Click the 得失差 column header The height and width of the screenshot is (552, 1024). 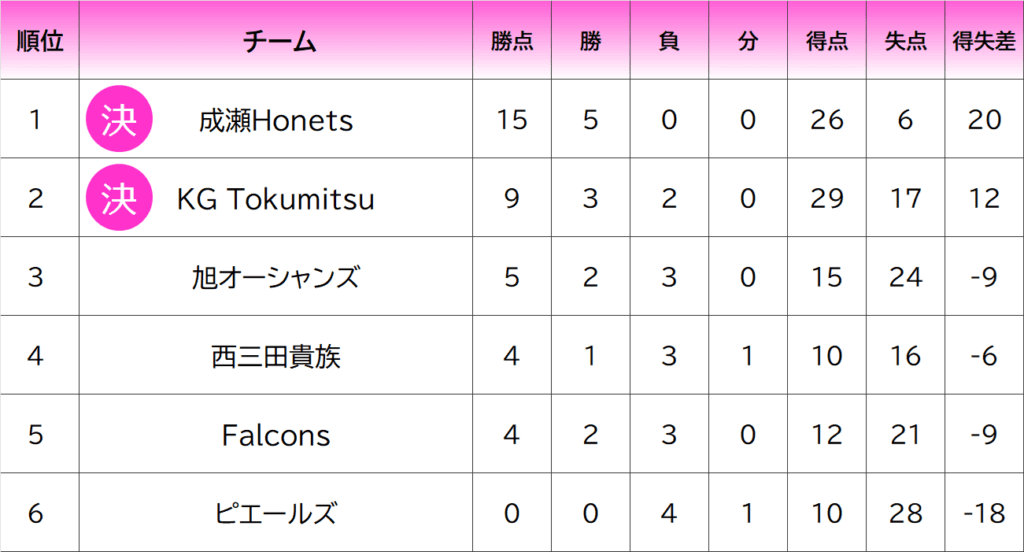(984, 41)
